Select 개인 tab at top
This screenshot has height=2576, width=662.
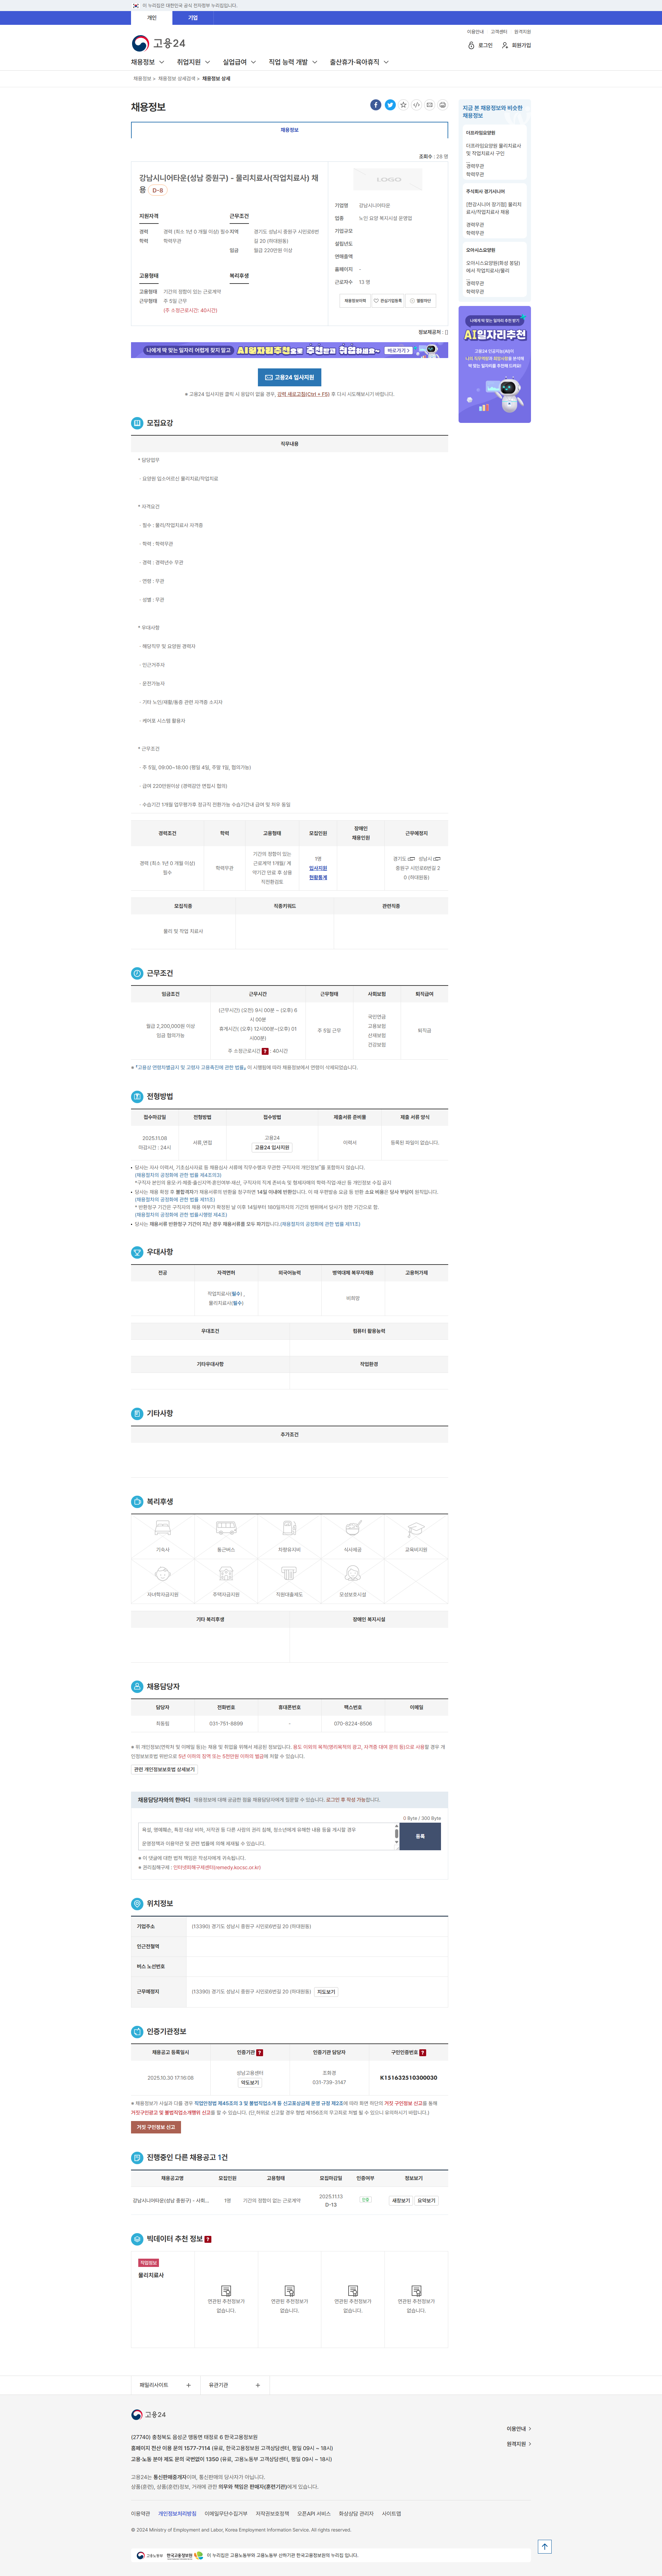(x=152, y=18)
